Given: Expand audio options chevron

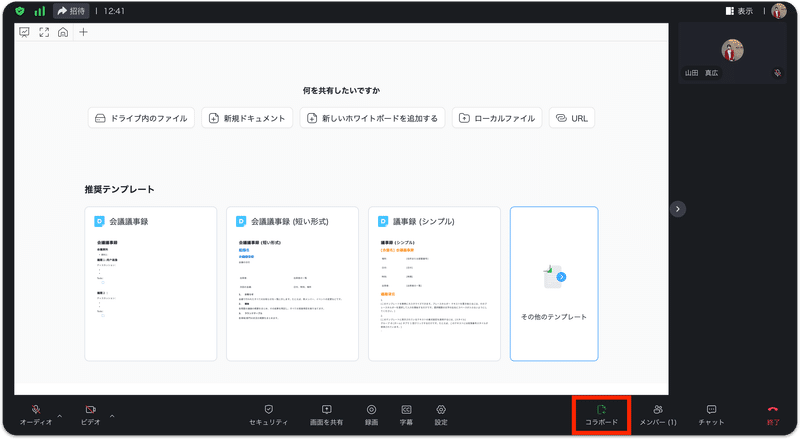Looking at the screenshot, I should click(60, 416).
